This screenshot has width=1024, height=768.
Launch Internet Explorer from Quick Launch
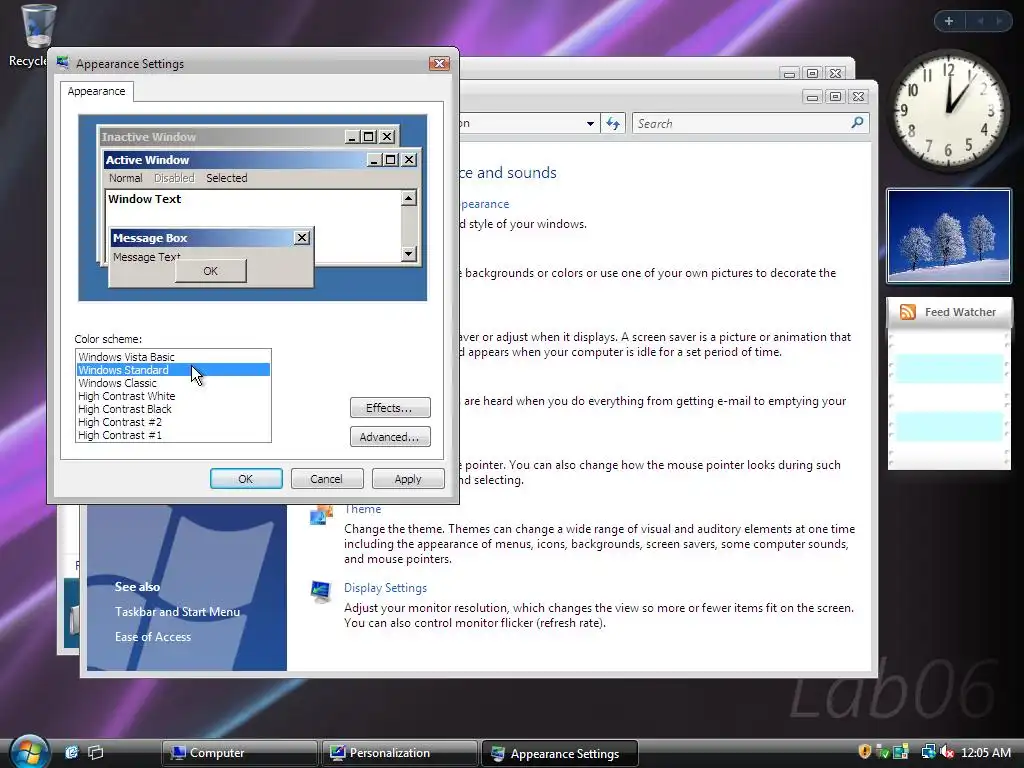pyautogui.click(x=71, y=752)
